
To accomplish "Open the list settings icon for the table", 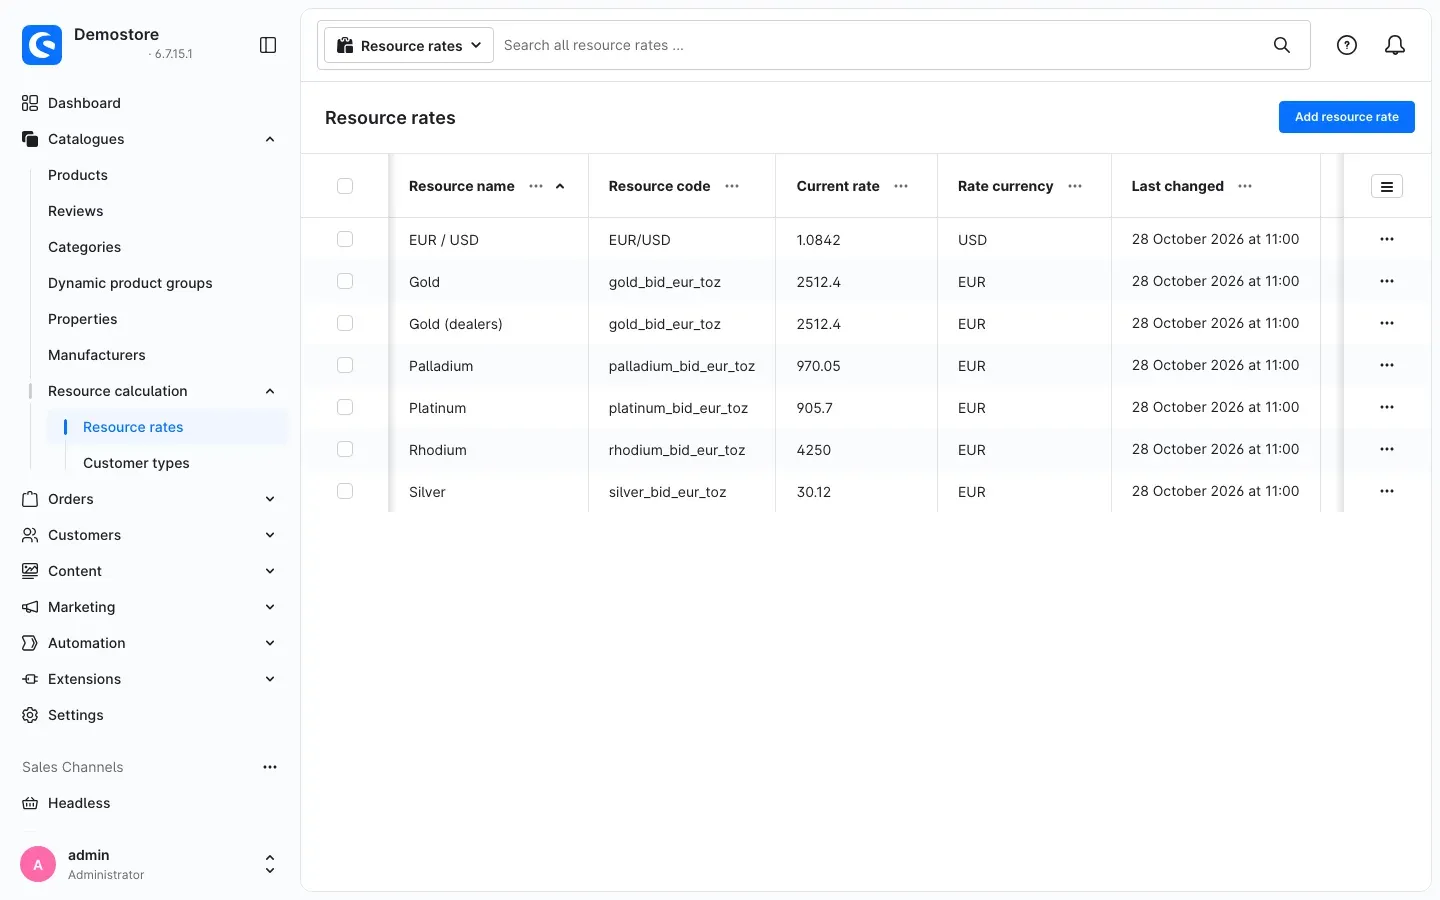I will coord(1387,186).
